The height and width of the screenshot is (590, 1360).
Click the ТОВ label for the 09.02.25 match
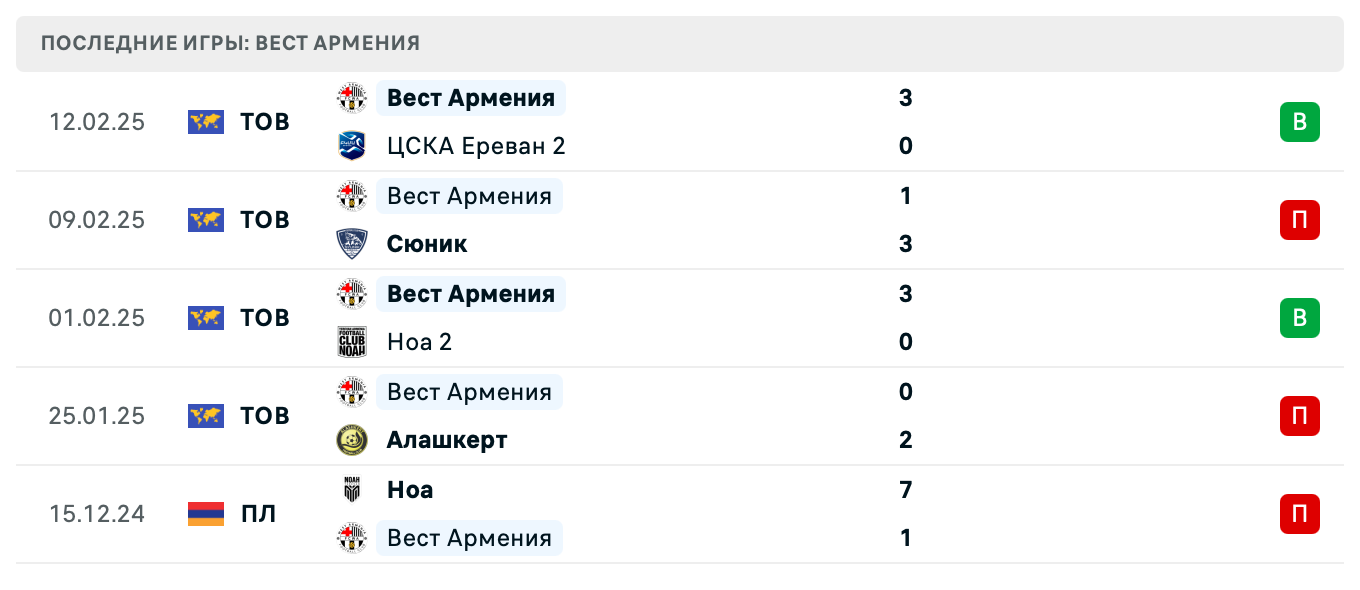263,220
